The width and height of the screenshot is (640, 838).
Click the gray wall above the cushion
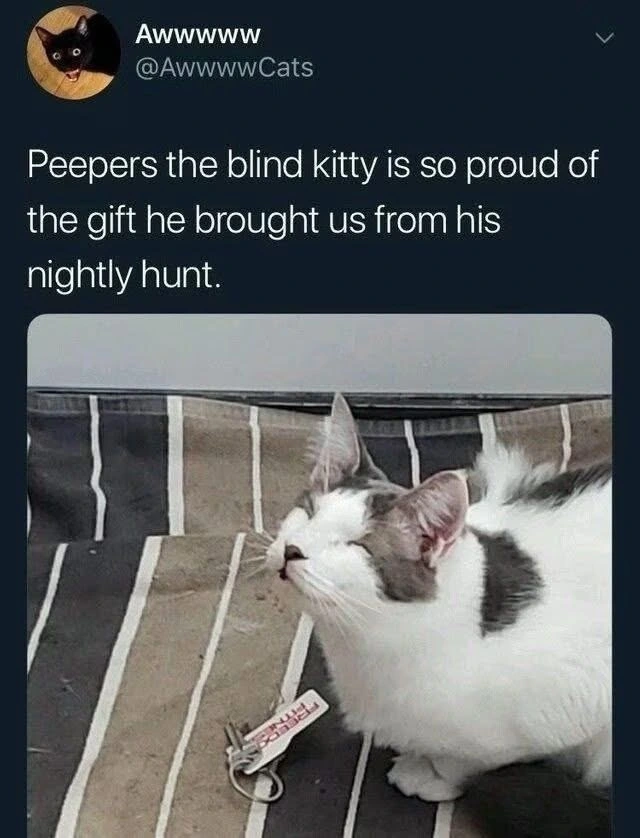(x=319, y=351)
